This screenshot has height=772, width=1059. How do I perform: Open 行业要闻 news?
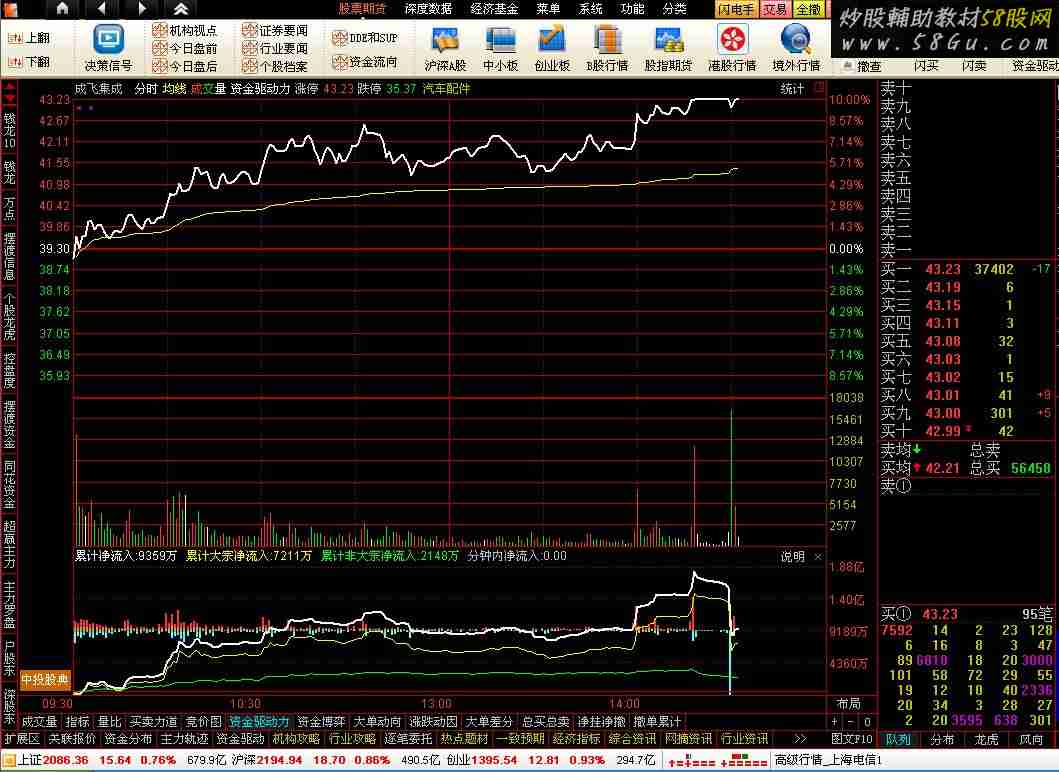[x=275, y=49]
